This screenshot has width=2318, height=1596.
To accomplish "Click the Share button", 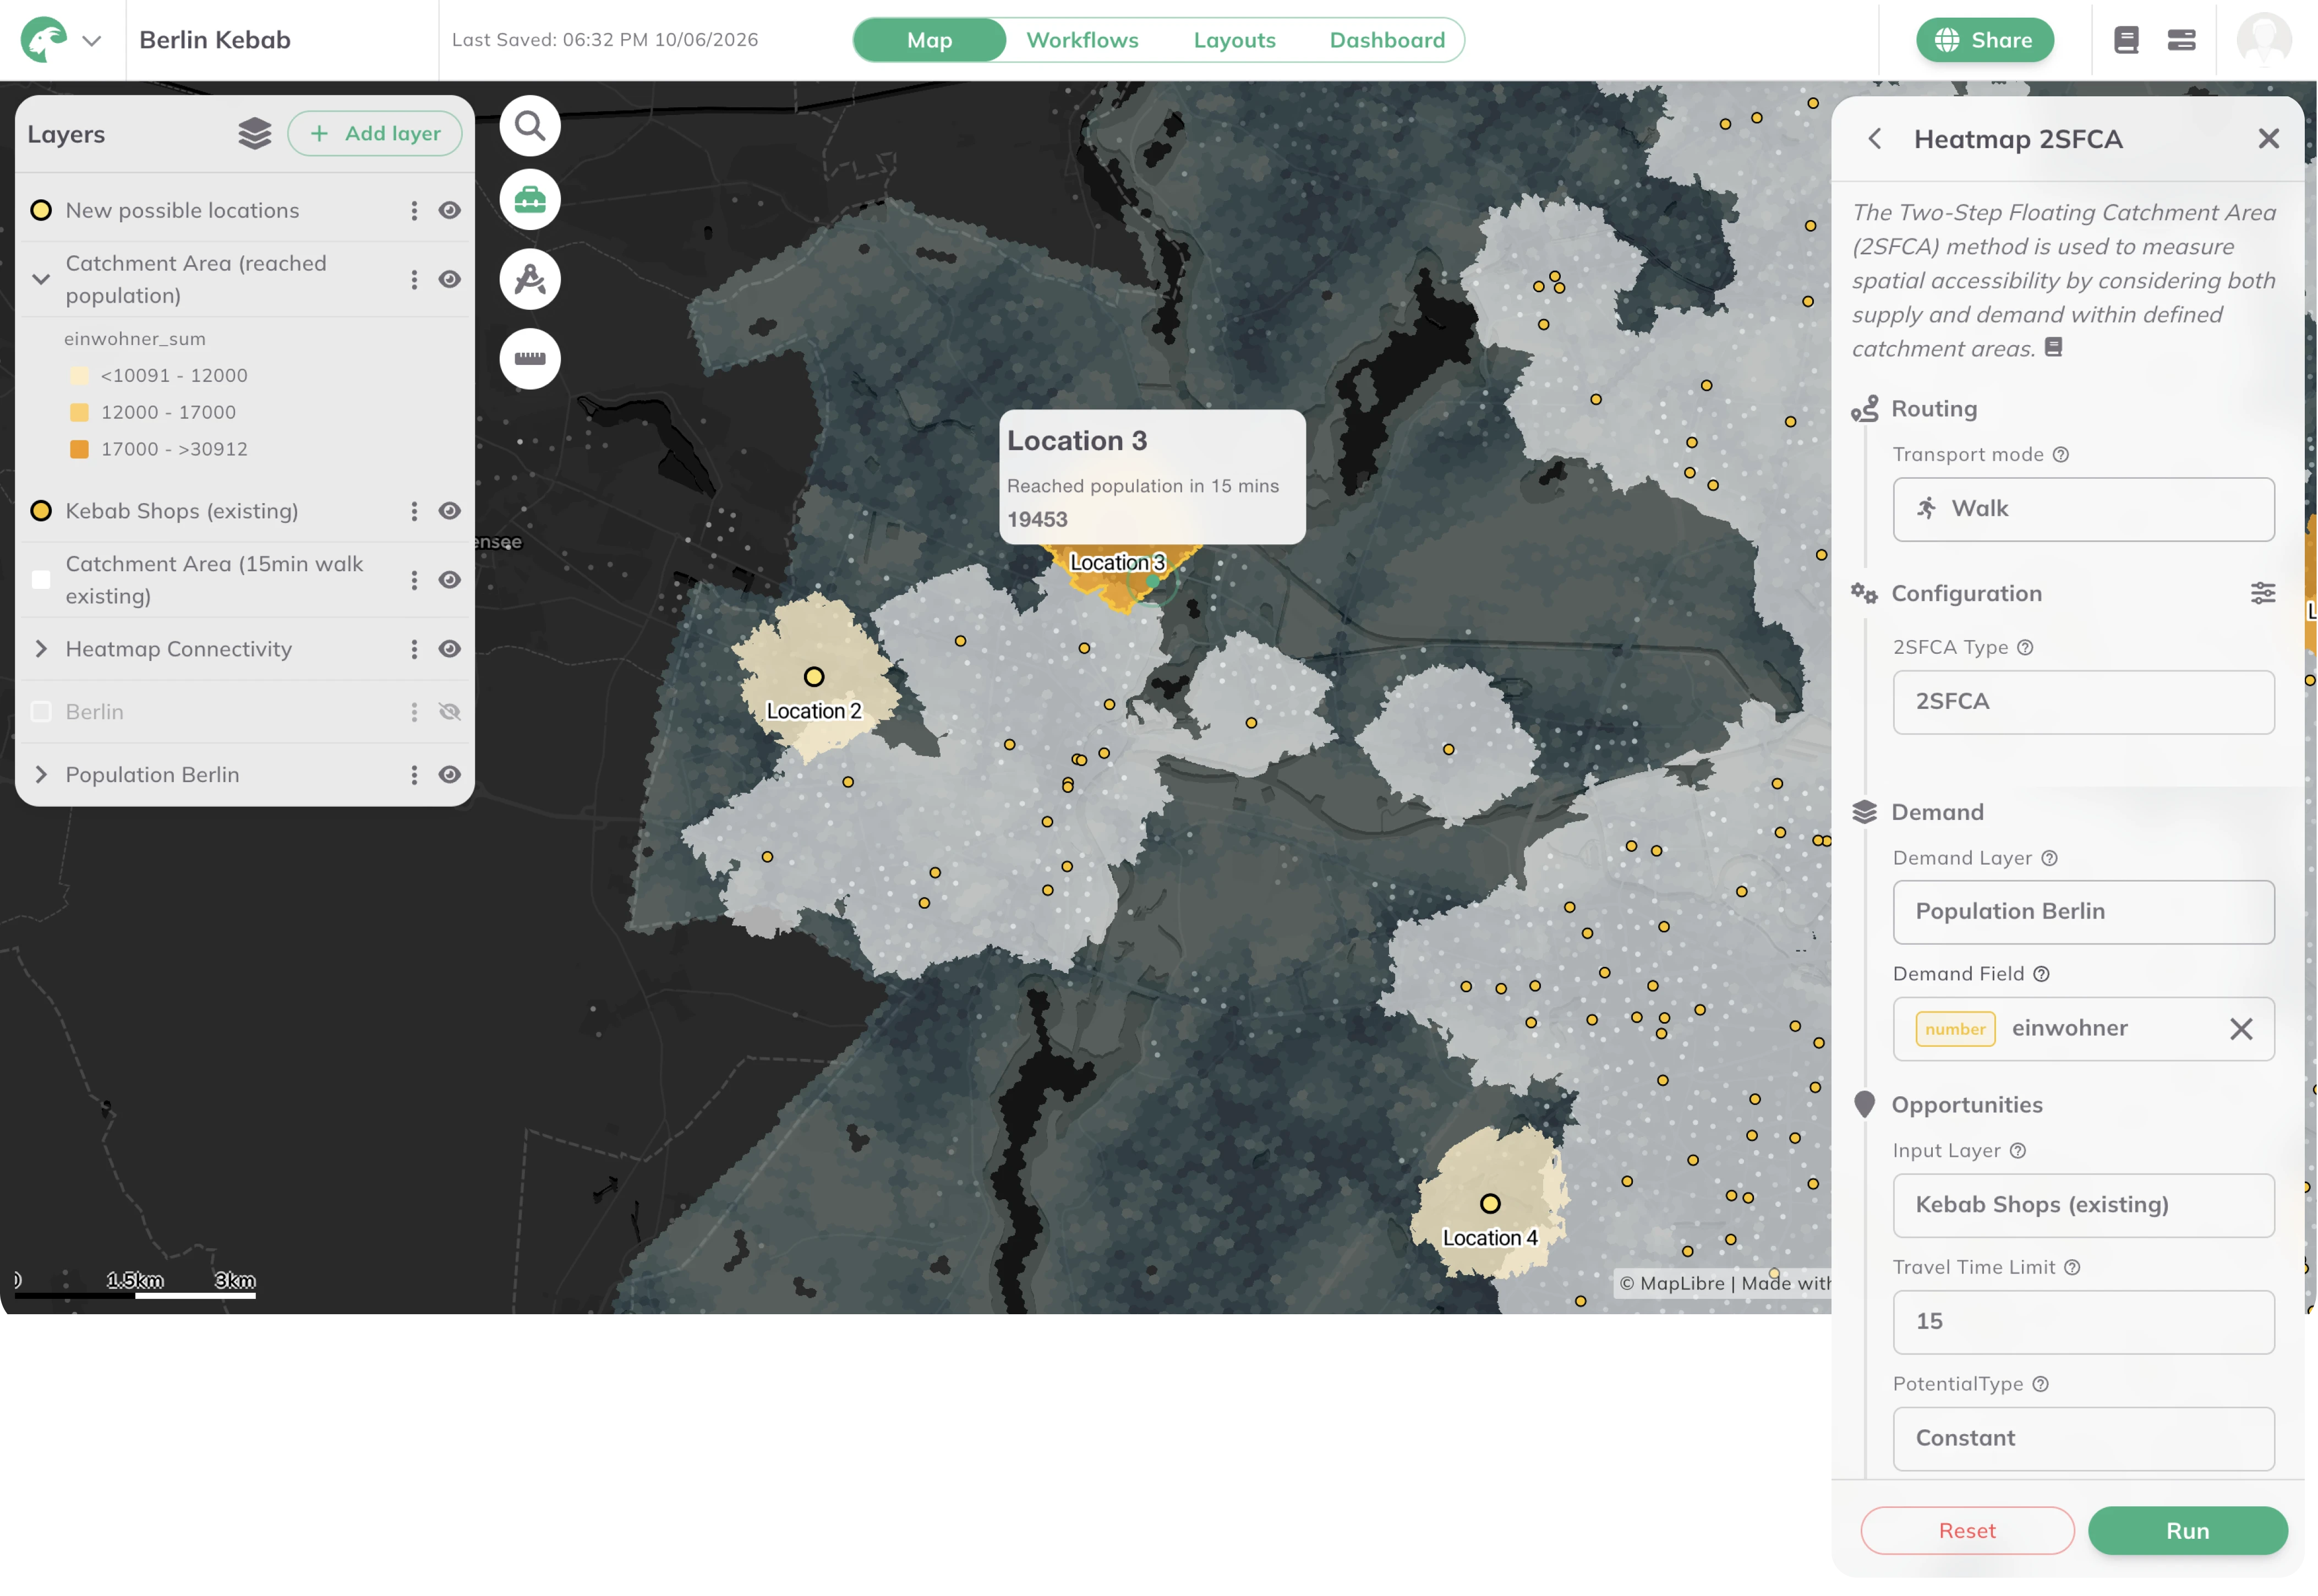I will [x=1984, y=40].
